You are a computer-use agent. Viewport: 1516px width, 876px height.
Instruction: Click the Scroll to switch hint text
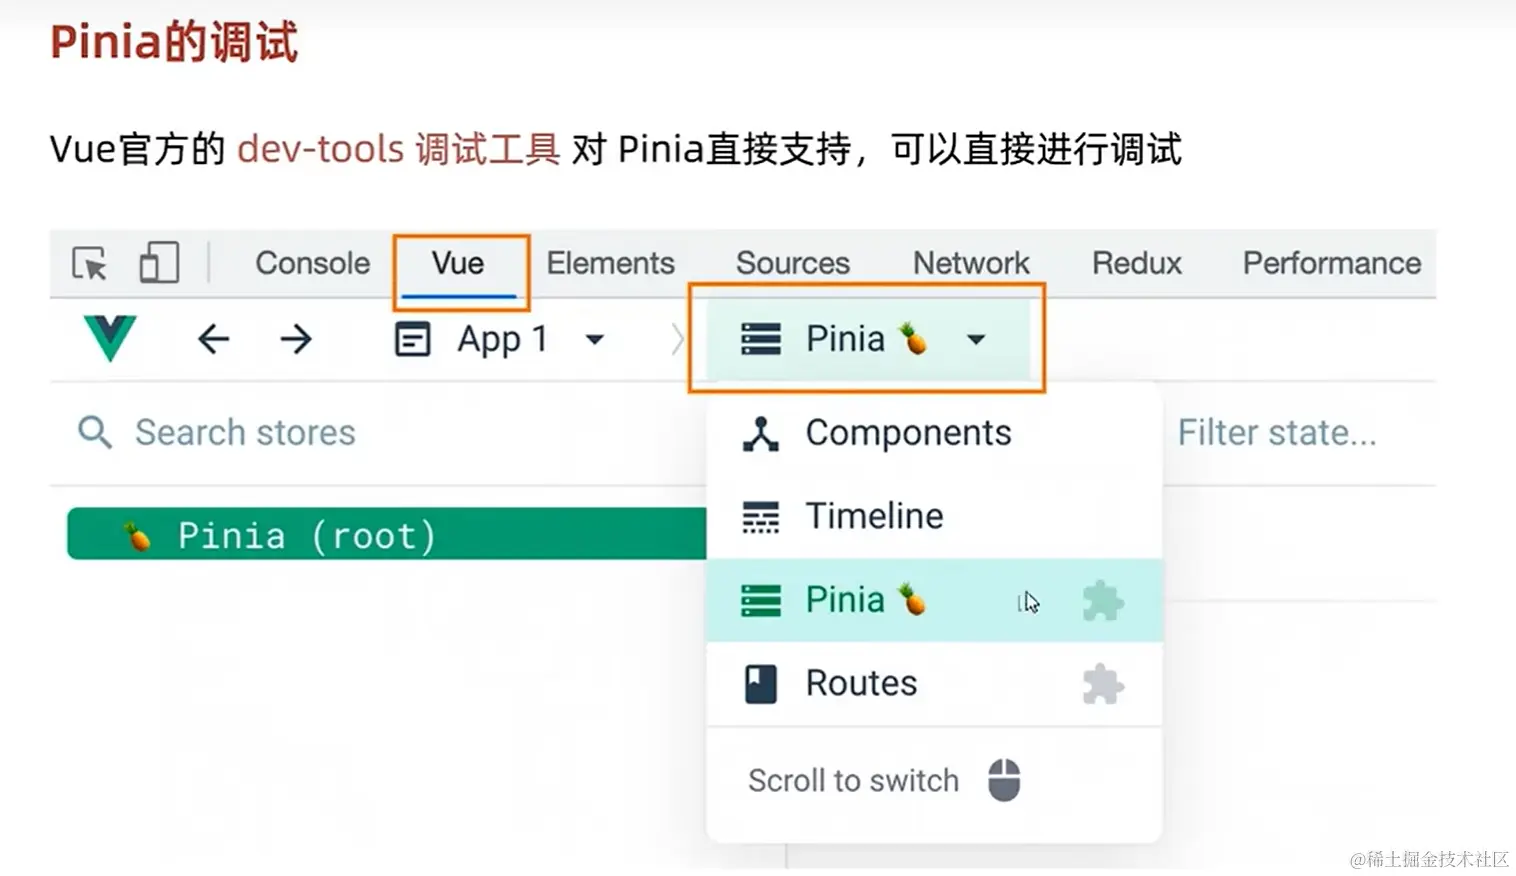pyautogui.click(x=854, y=780)
